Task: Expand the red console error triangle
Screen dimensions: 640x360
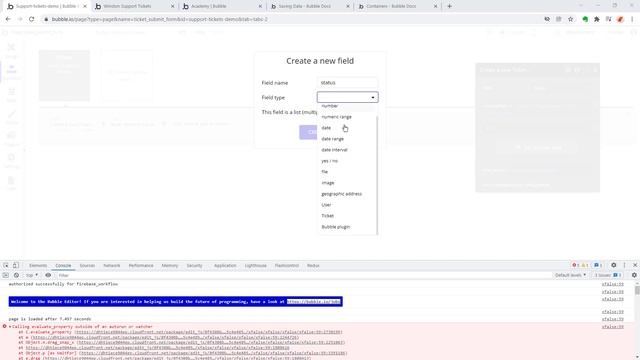Action: (x=10, y=327)
